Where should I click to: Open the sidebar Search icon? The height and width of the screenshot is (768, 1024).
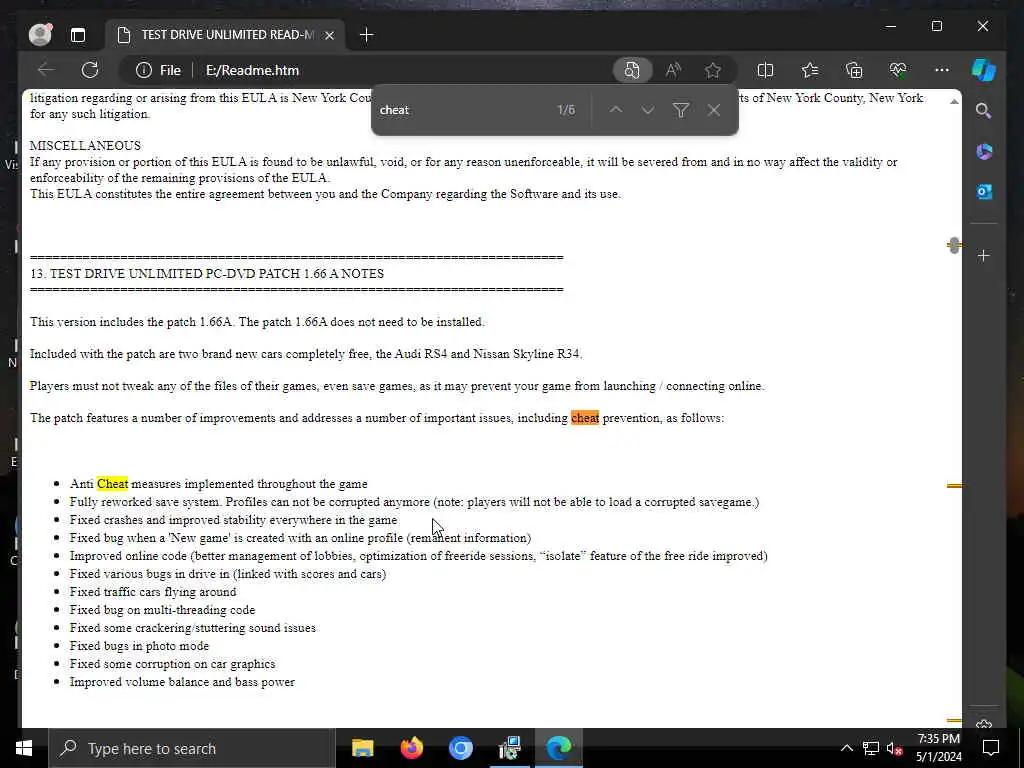tap(984, 111)
